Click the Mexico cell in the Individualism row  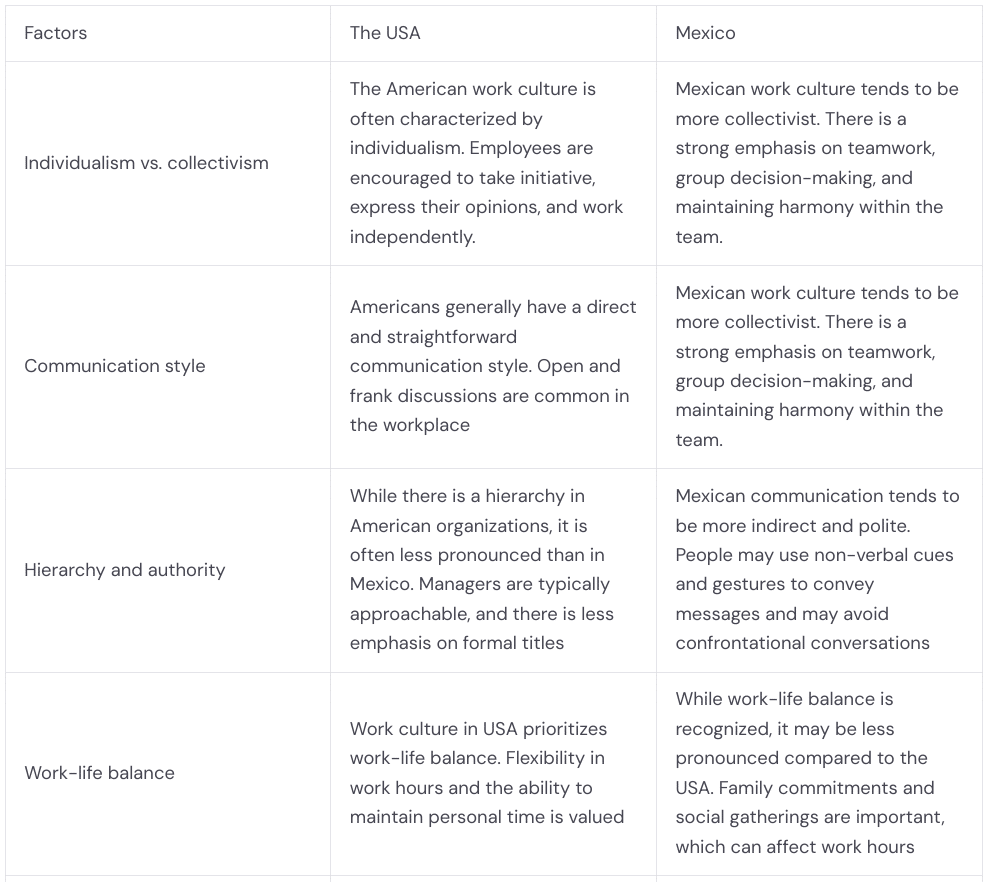point(816,163)
